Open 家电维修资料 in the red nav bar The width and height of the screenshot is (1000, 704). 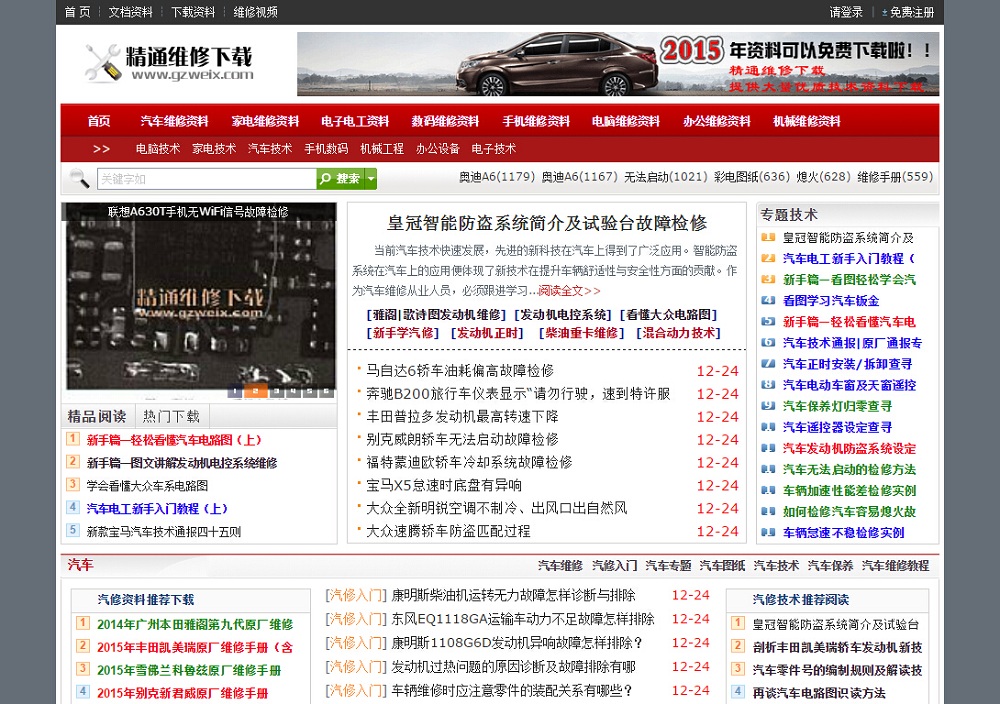coord(265,121)
